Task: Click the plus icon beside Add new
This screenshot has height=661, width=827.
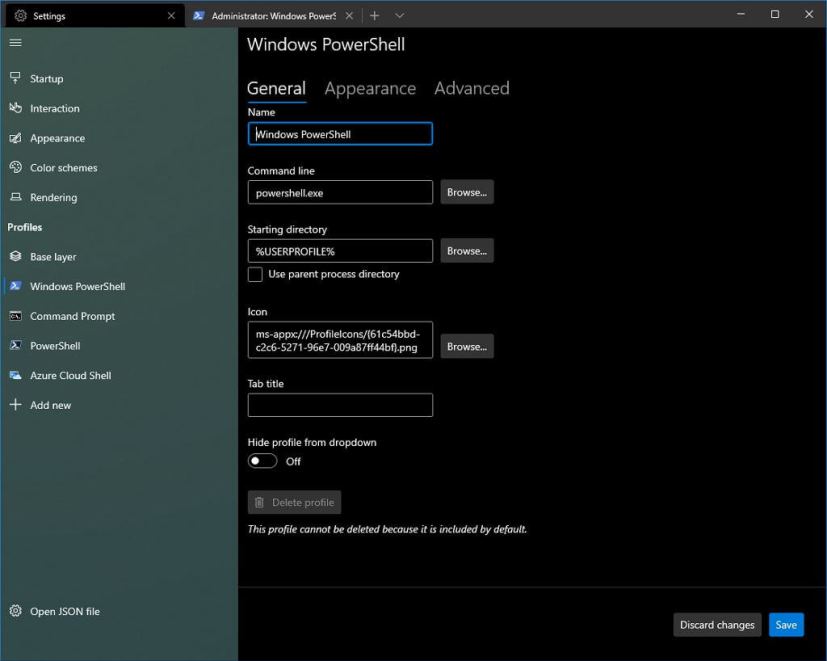Action: click(15, 405)
